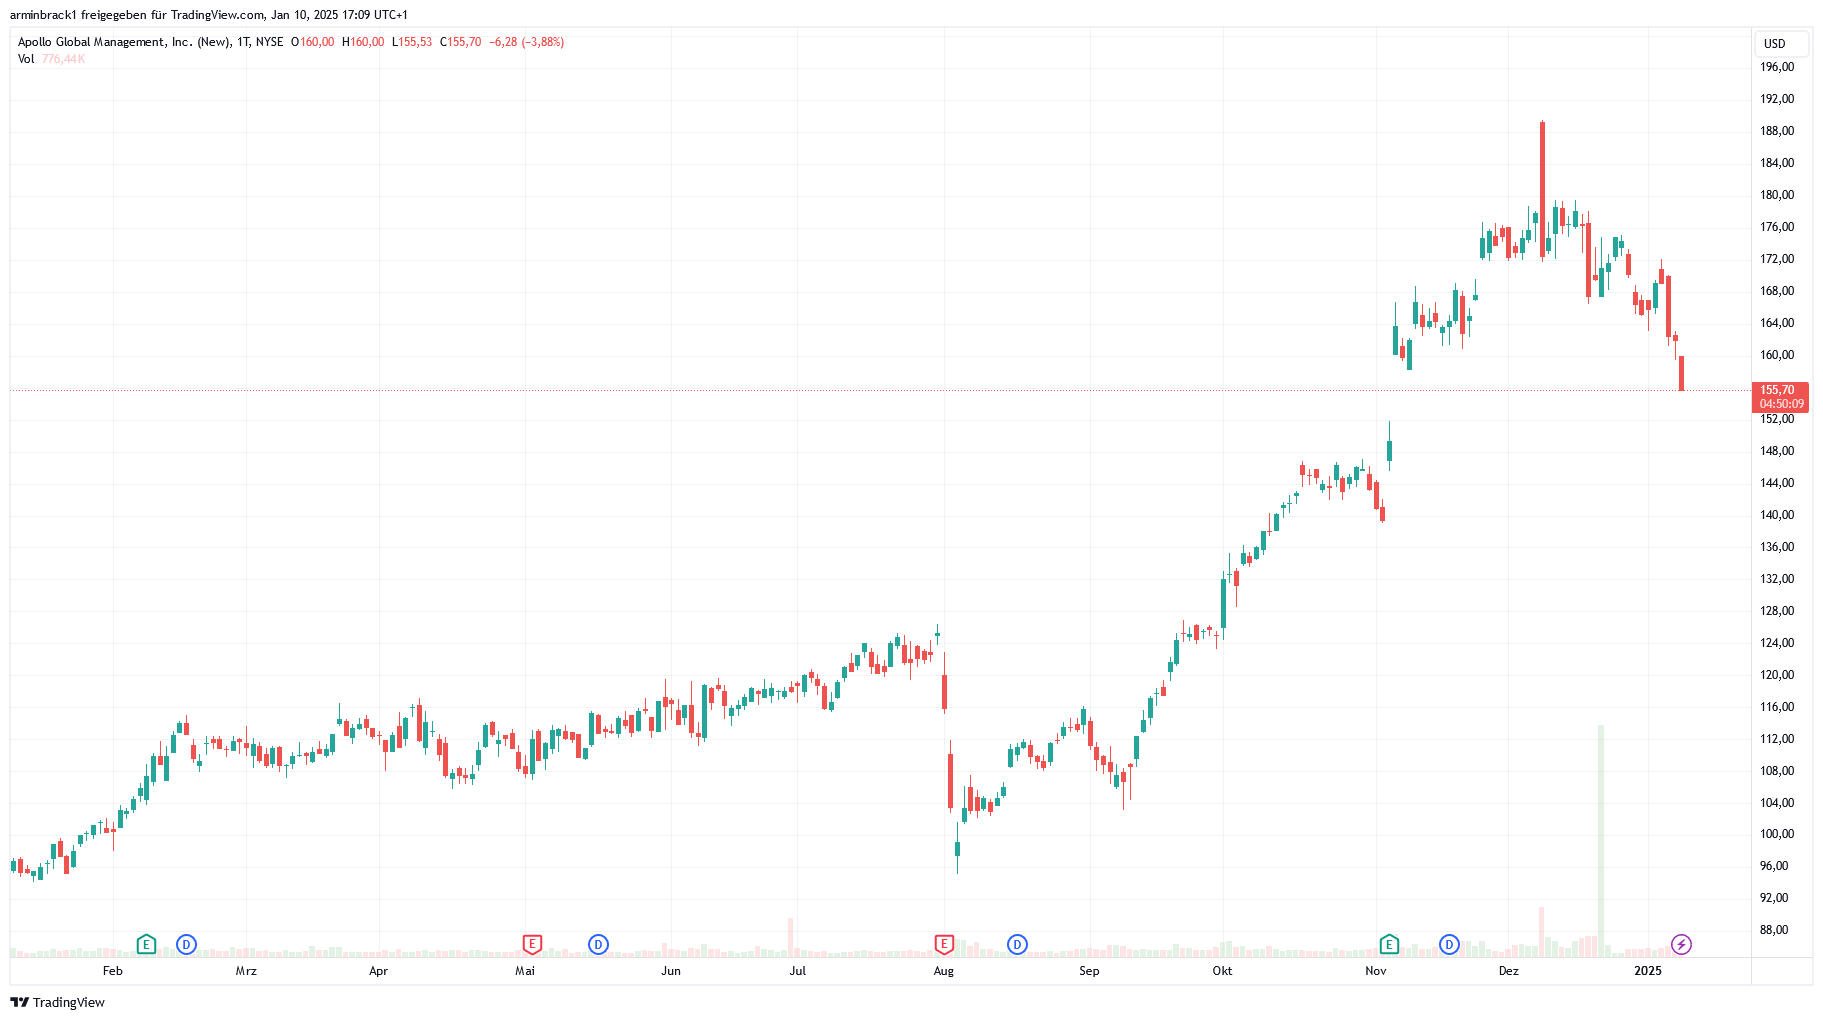Select the blue dividend marker in August
The image size is (1823, 1020).
pos(1017,944)
